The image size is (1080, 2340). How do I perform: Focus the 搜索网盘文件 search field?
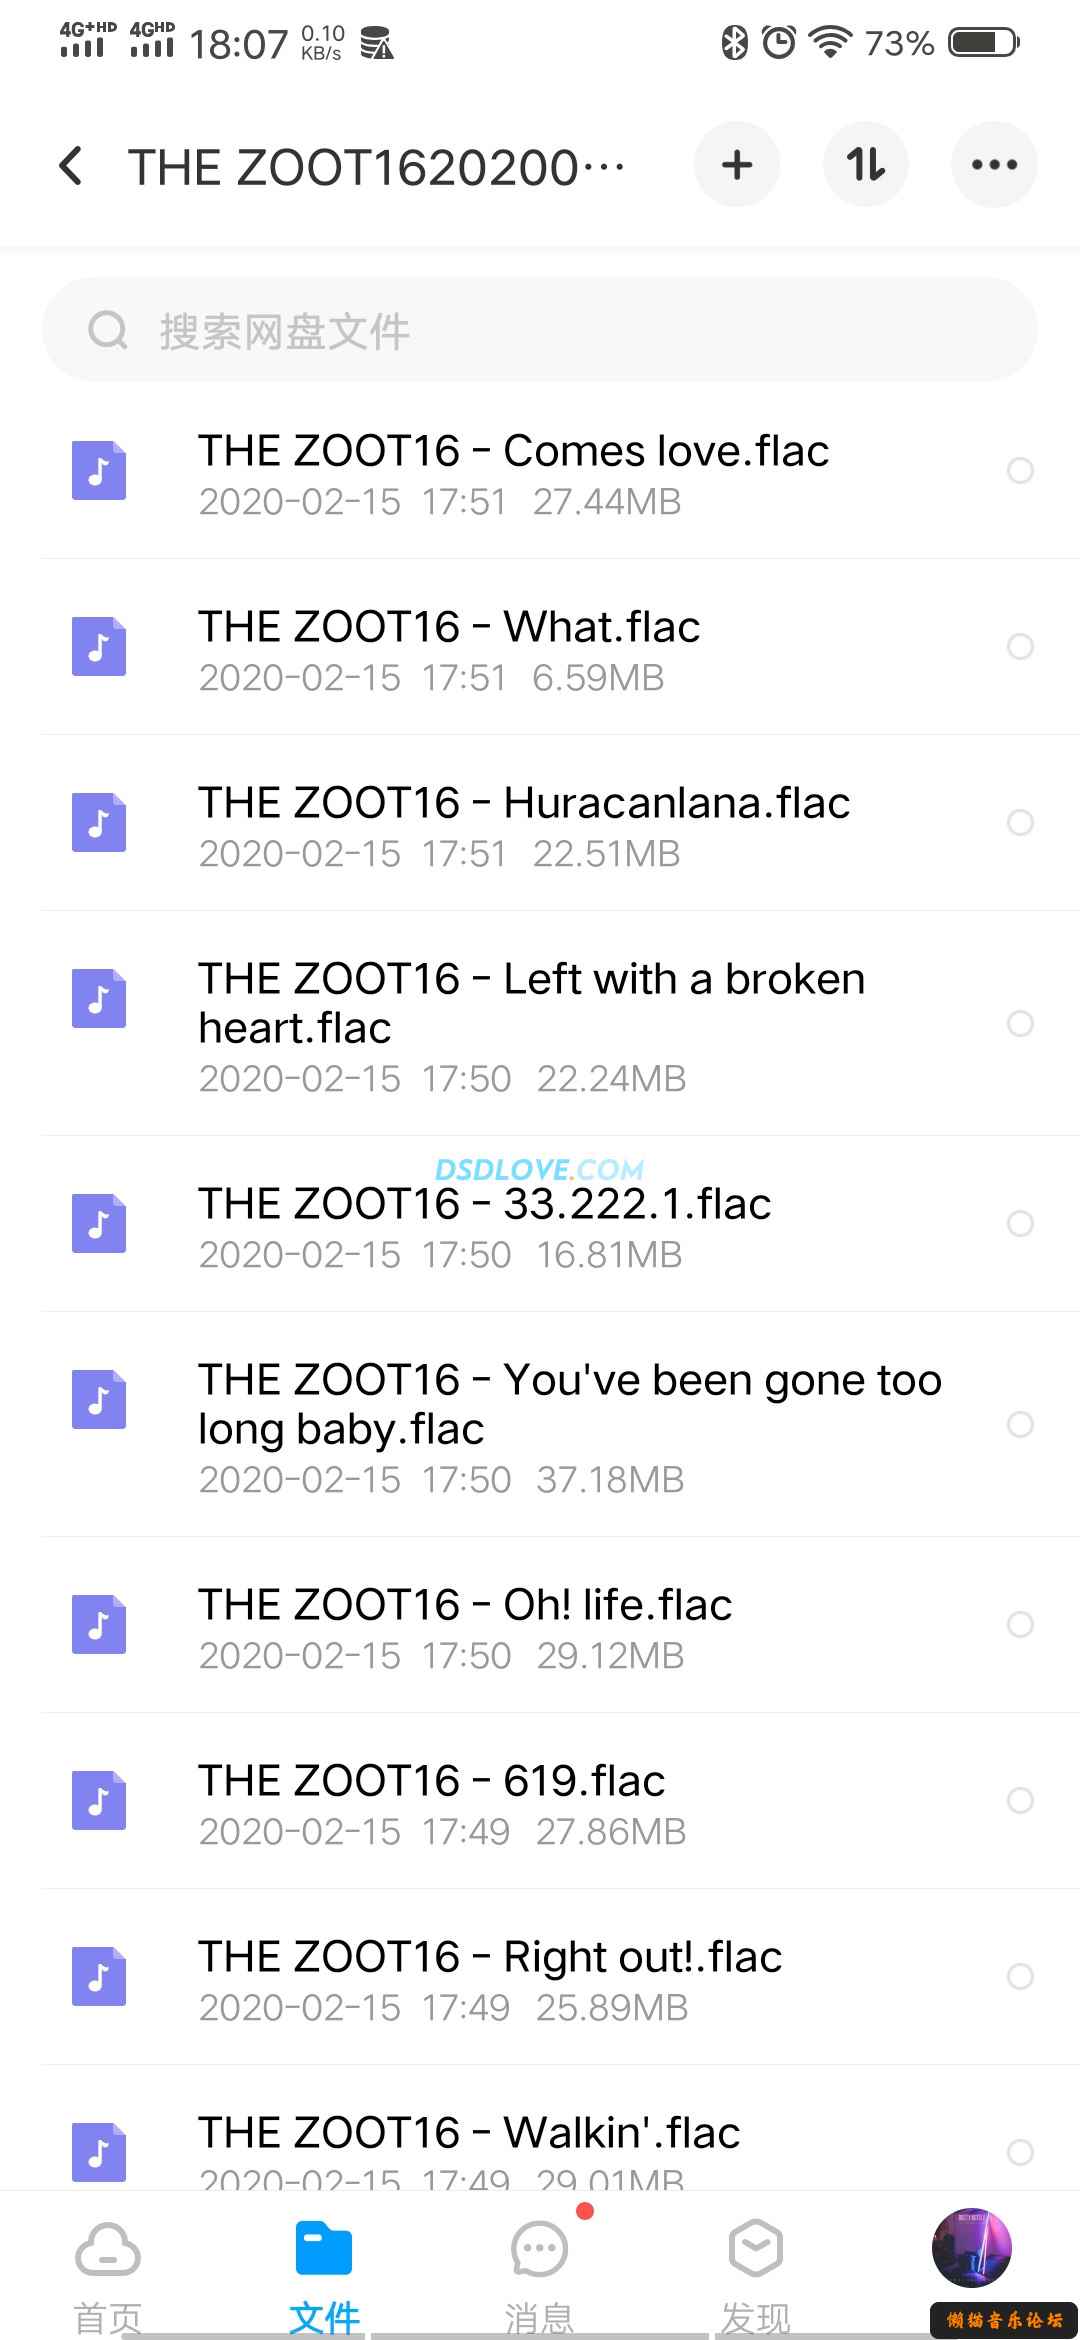click(540, 330)
